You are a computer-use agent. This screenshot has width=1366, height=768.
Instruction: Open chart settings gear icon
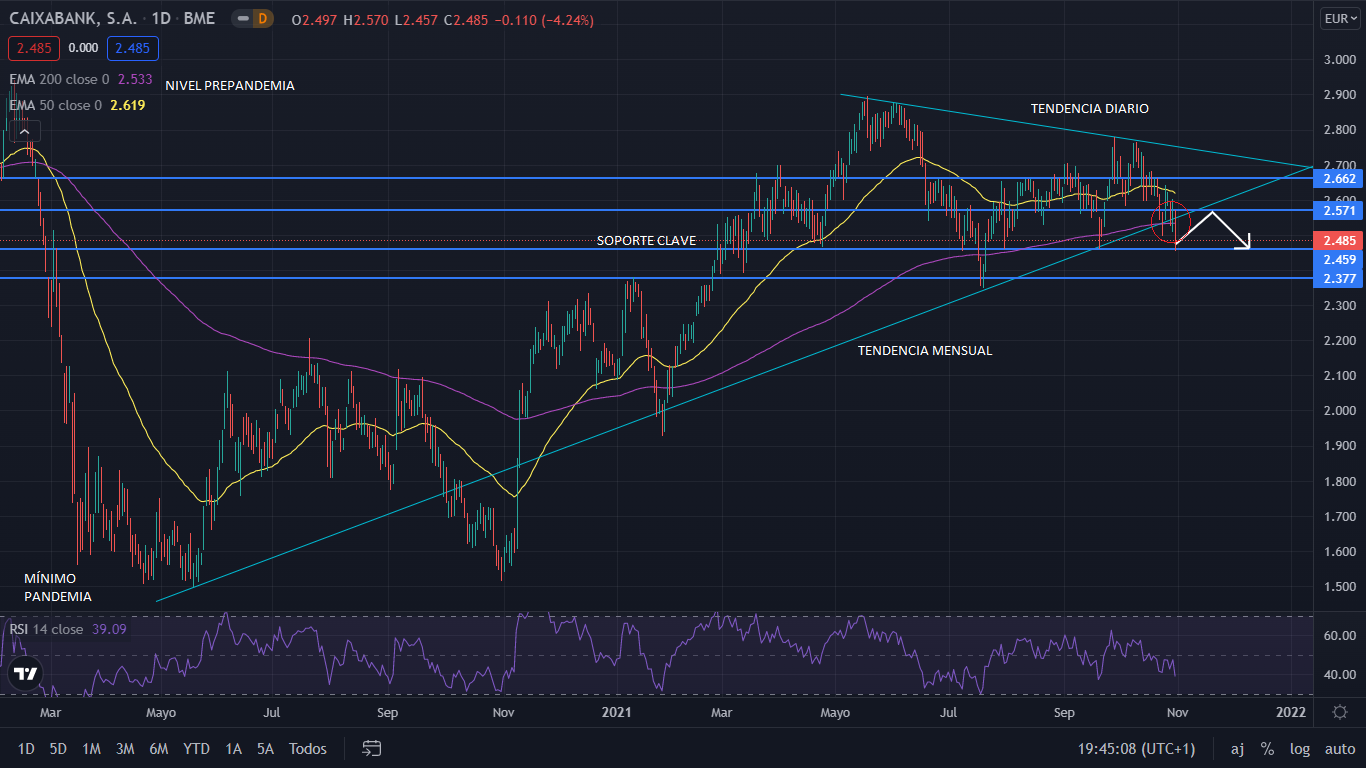1340,712
